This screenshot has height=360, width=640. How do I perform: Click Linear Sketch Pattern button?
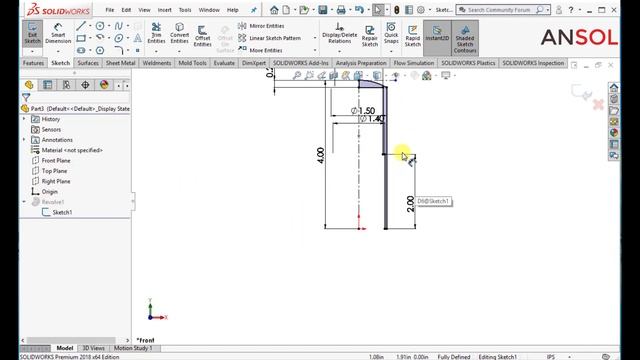coord(270,38)
